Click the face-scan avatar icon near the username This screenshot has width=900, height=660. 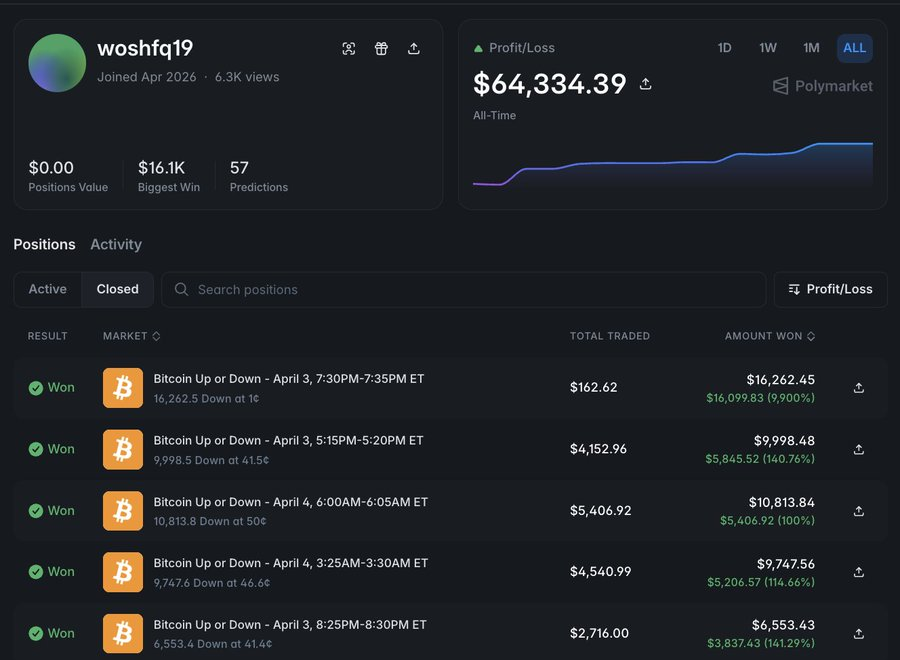click(x=349, y=48)
